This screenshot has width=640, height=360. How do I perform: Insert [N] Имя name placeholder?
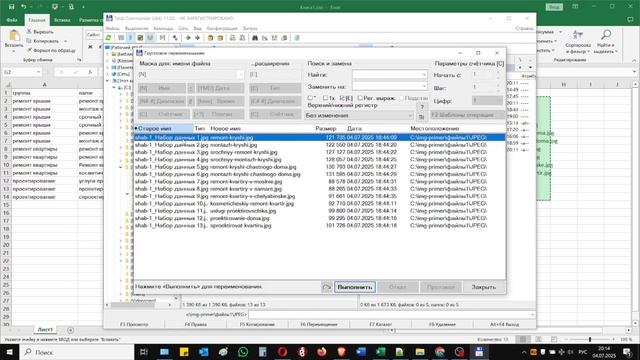tap(162, 88)
